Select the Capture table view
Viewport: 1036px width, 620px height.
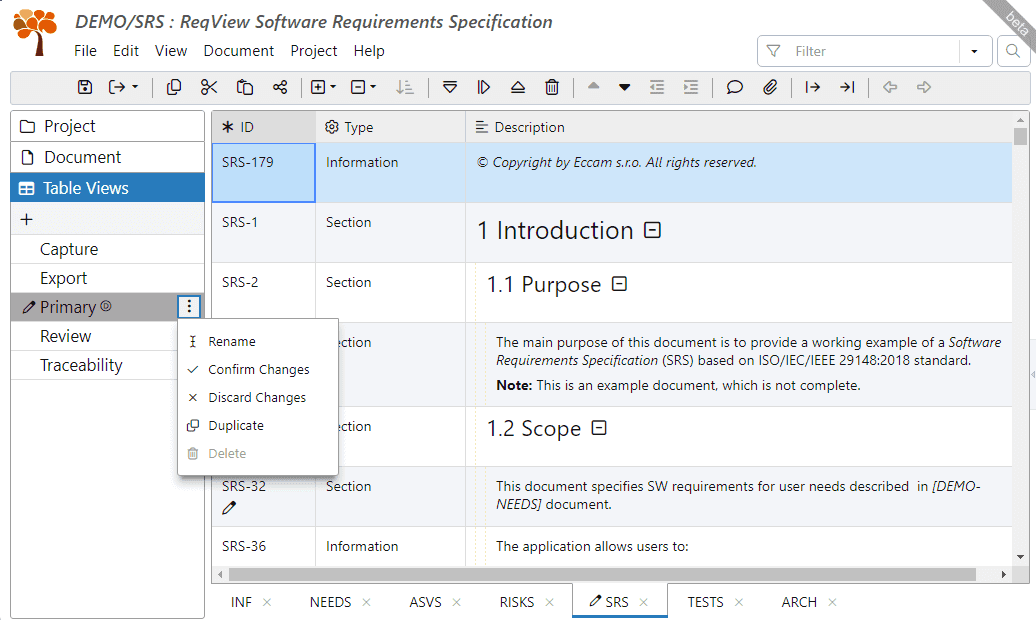[108, 249]
